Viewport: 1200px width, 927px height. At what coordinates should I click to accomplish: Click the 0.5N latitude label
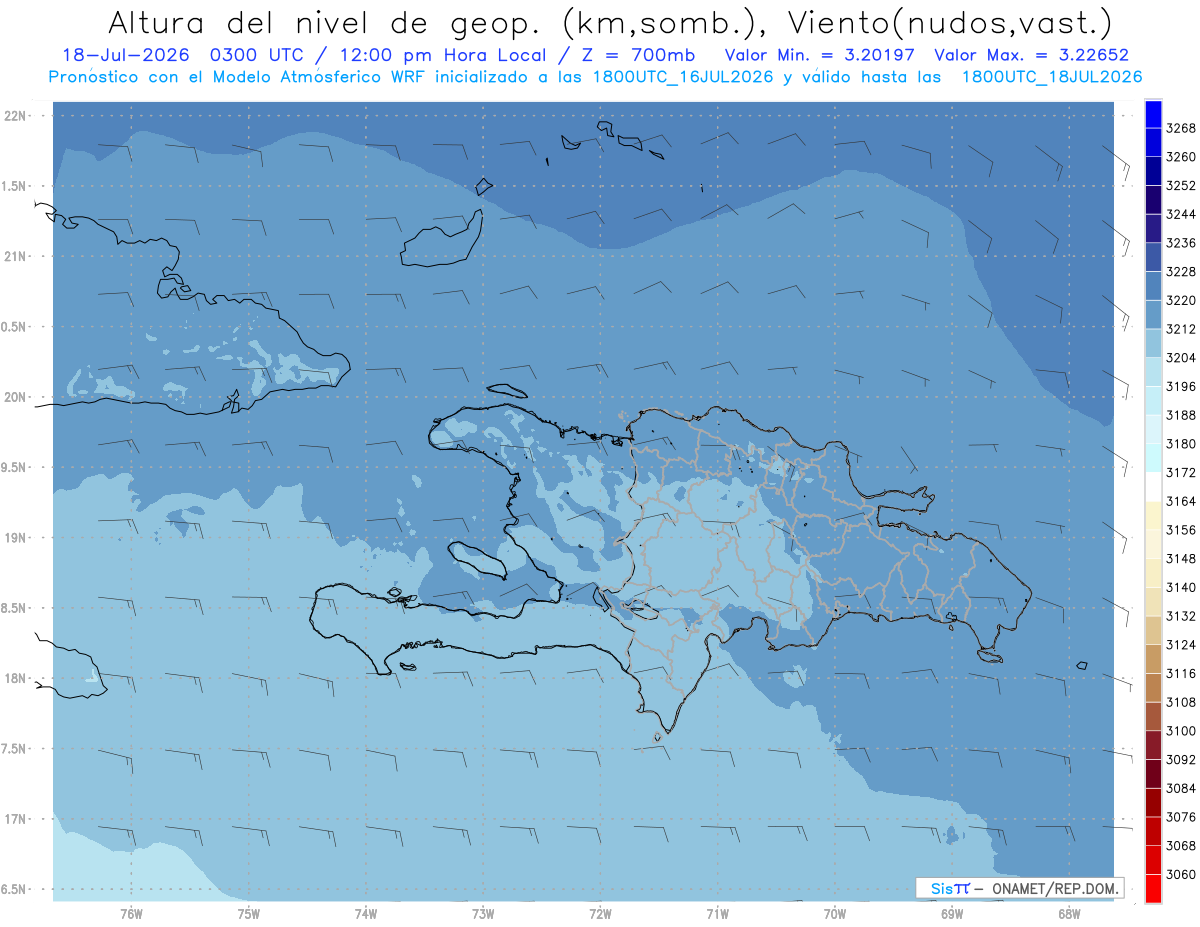14,327
